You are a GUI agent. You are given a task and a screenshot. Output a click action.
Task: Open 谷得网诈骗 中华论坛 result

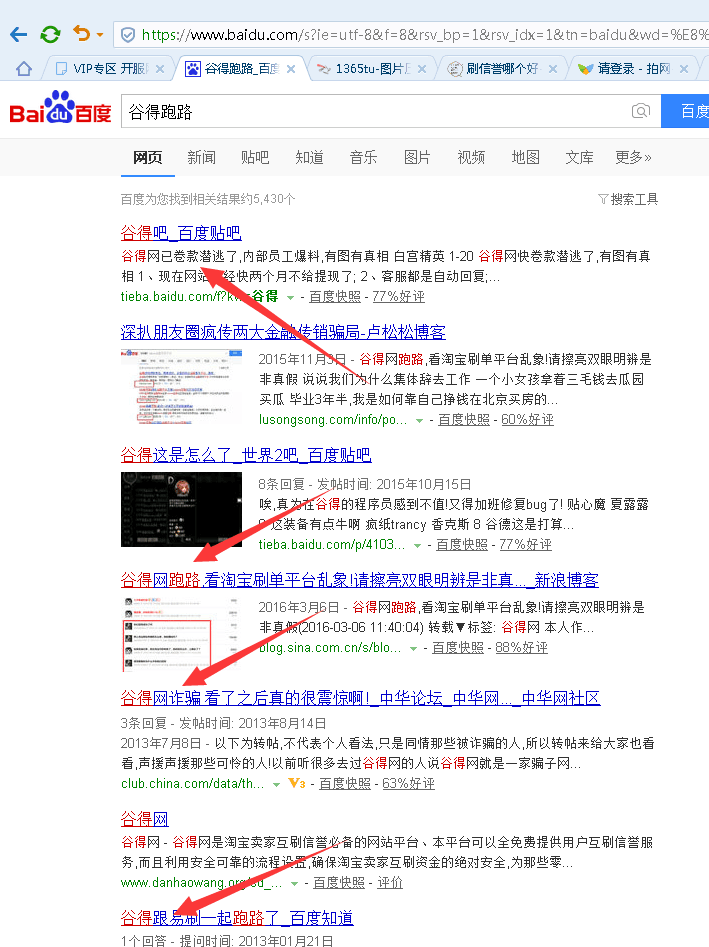pos(361,698)
